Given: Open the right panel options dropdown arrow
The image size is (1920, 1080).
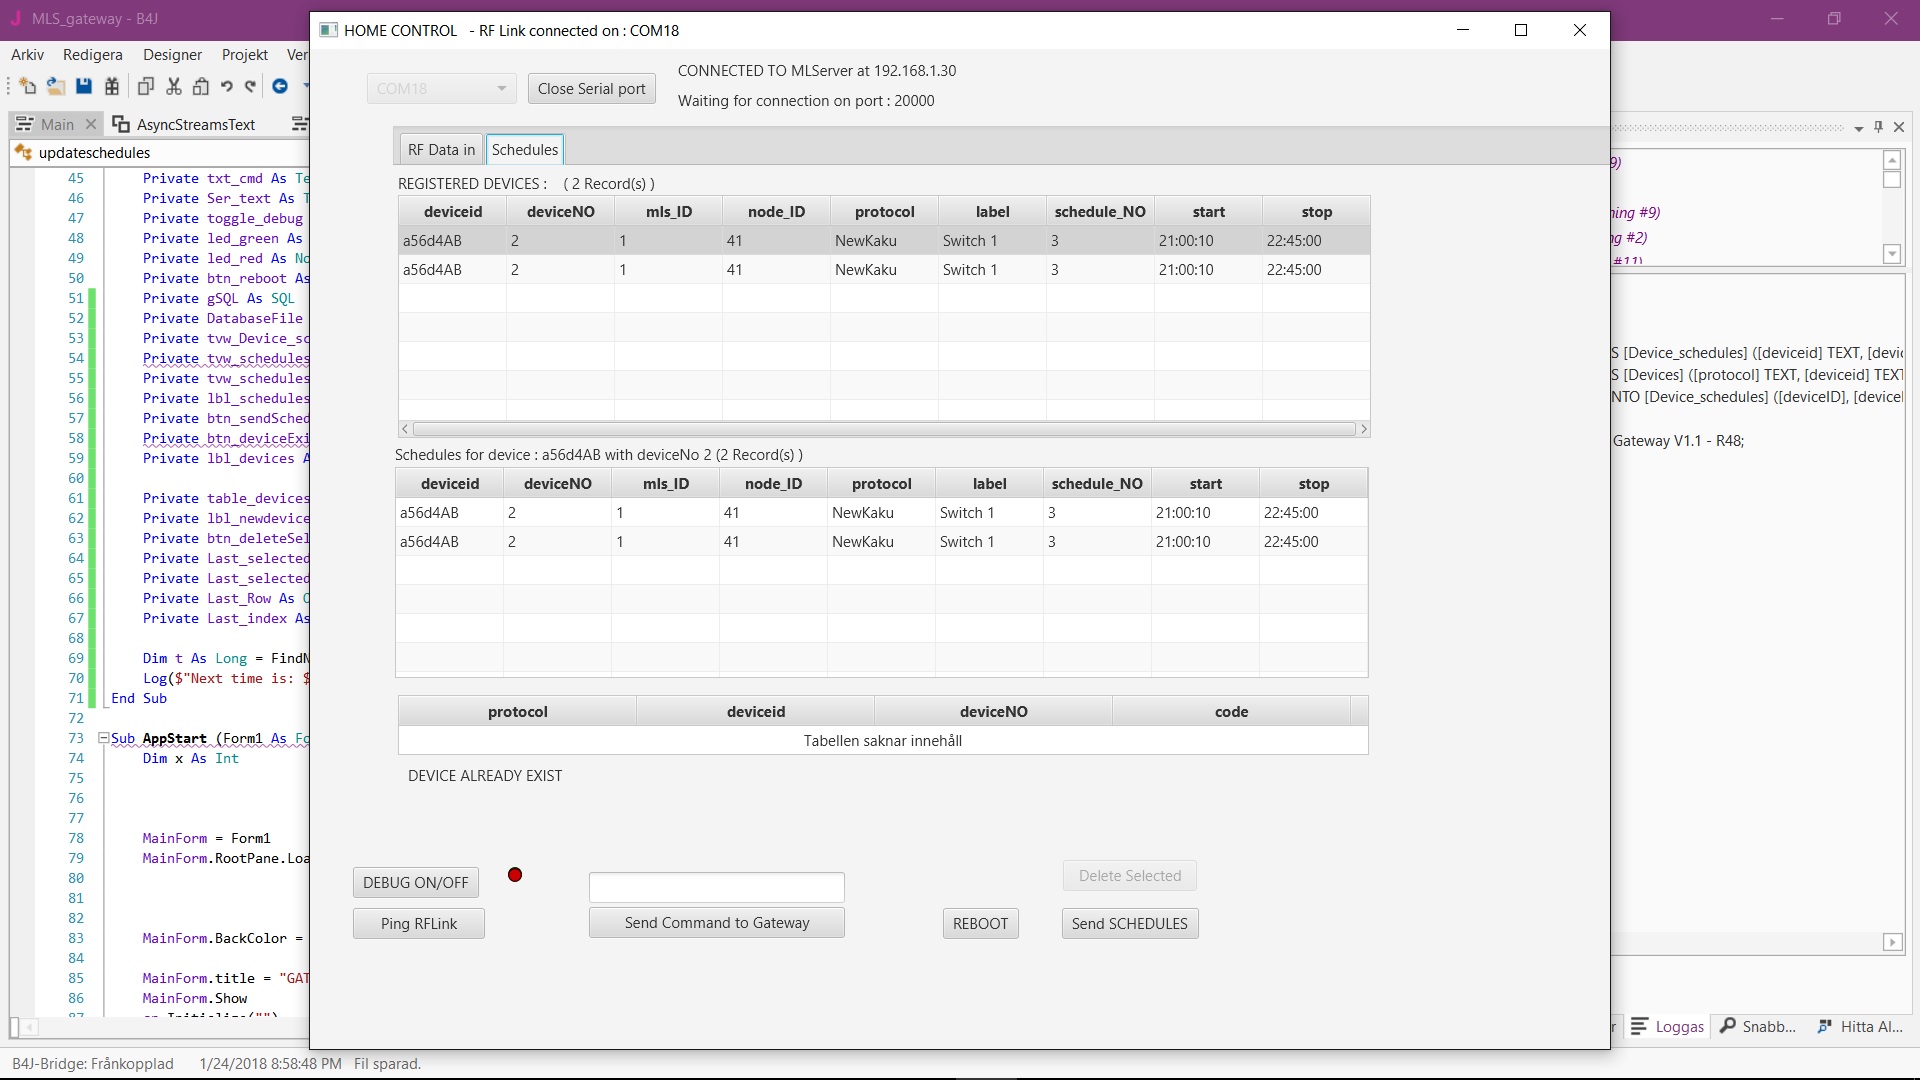Looking at the screenshot, I should click(1858, 128).
